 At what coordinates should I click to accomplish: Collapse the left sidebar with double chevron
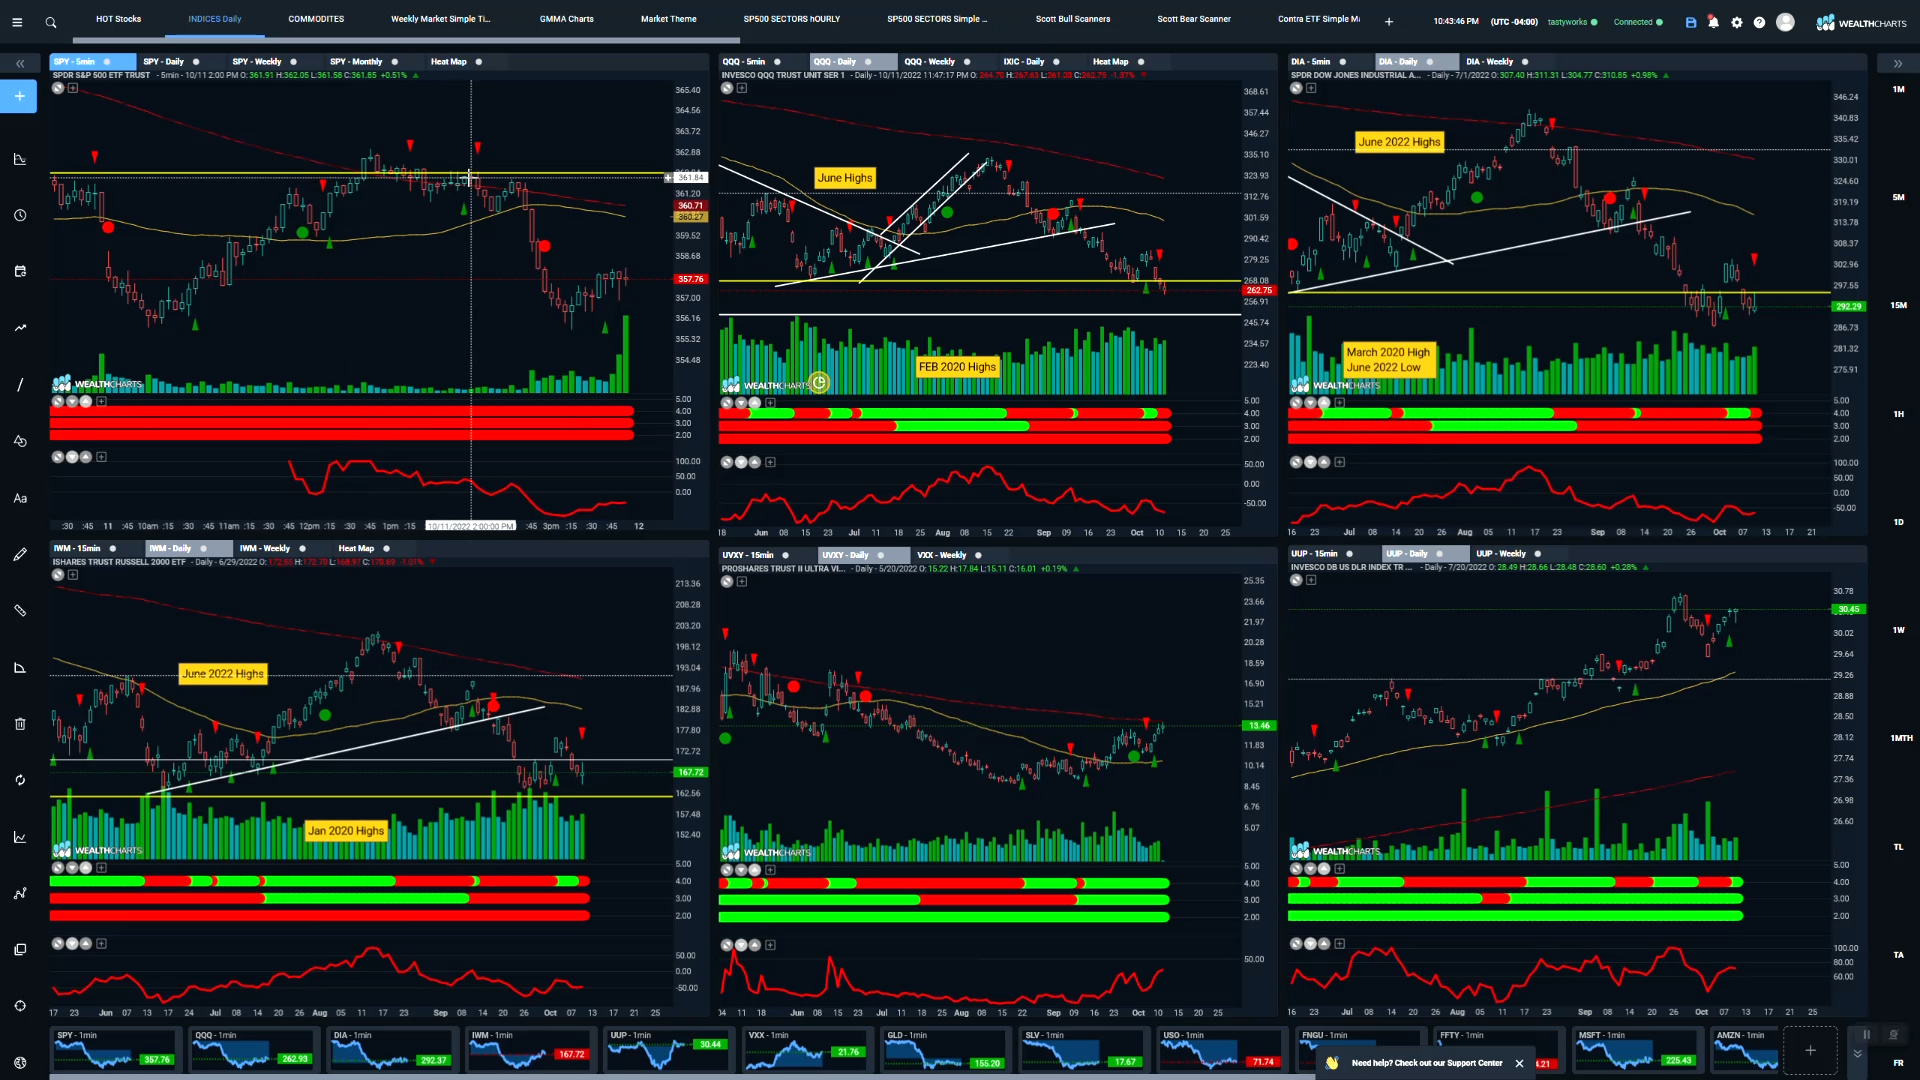19,63
